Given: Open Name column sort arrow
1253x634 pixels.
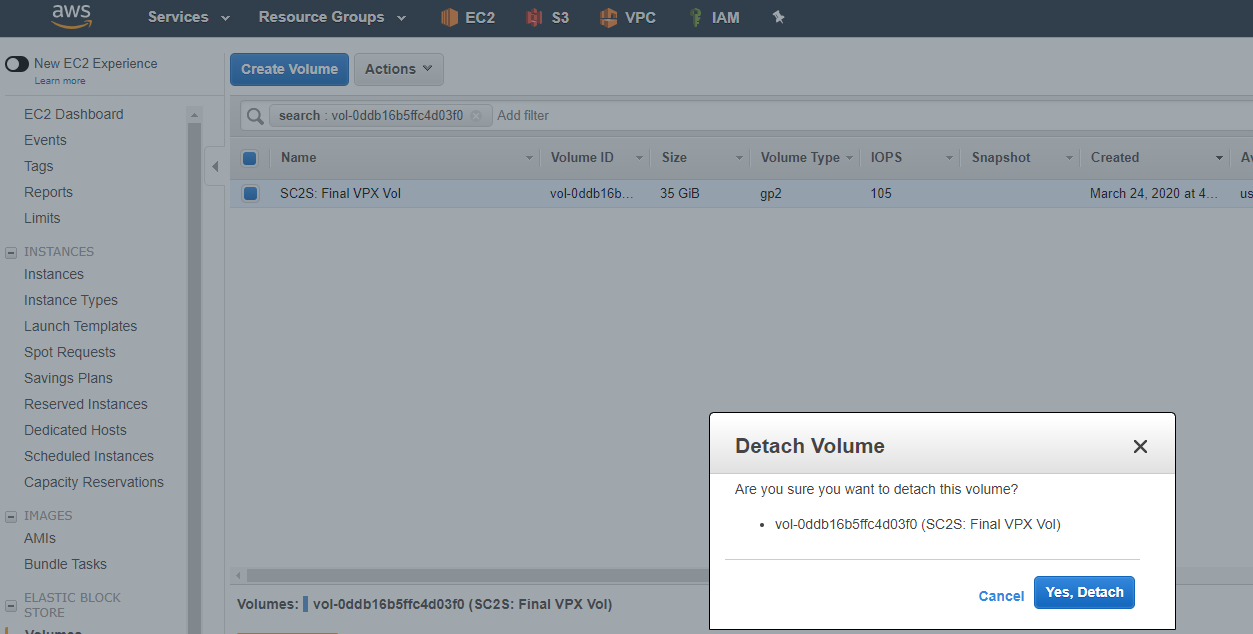Looking at the screenshot, I should (x=530, y=158).
